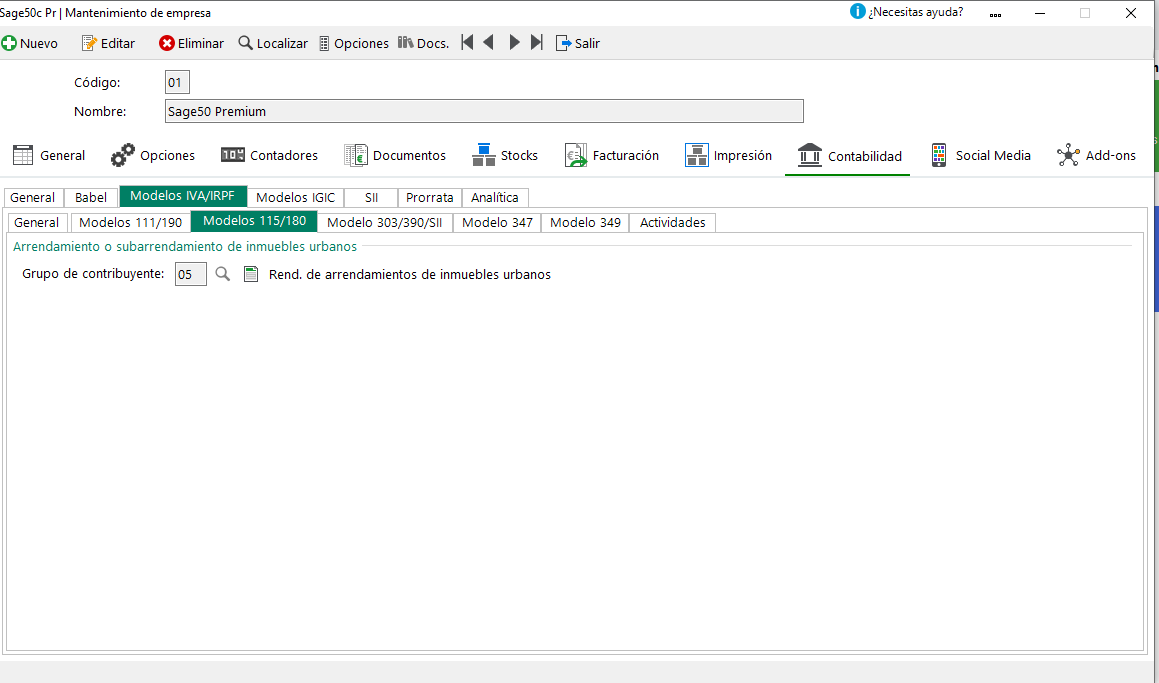This screenshot has width=1159, height=683.
Task: Switch to the Babel tab
Action: pos(91,197)
